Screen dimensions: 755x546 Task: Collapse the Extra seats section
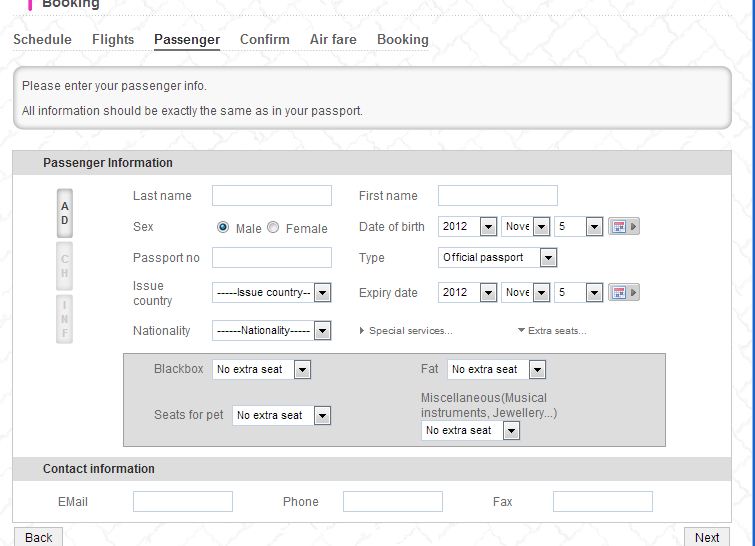[x=552, y=331]
